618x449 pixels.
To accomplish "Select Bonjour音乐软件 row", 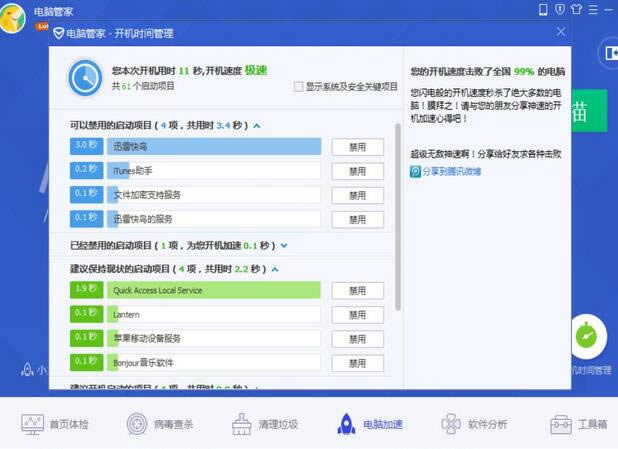I will (x=214, y=363).
